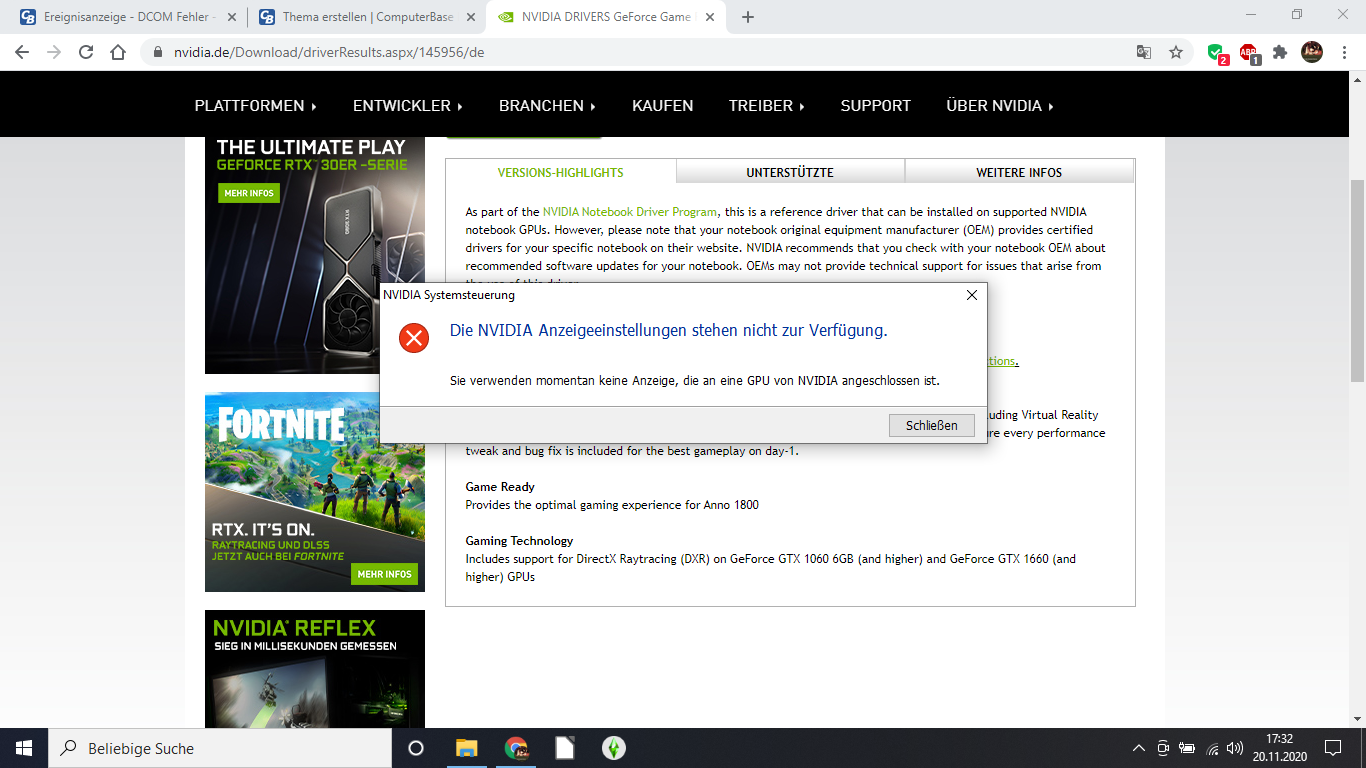
Task: Click the volume speaker tray icon
Action: pos(1235,748)
